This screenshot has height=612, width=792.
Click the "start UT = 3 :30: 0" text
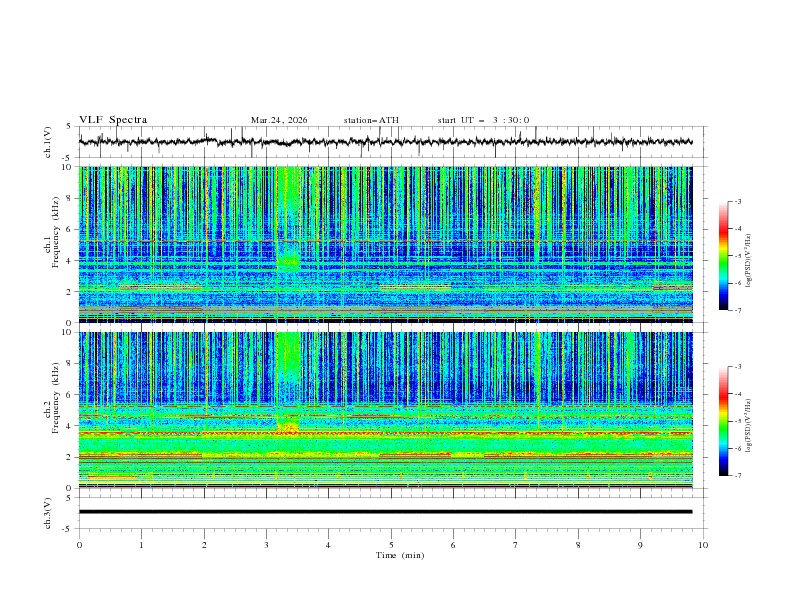pos(483,120)
